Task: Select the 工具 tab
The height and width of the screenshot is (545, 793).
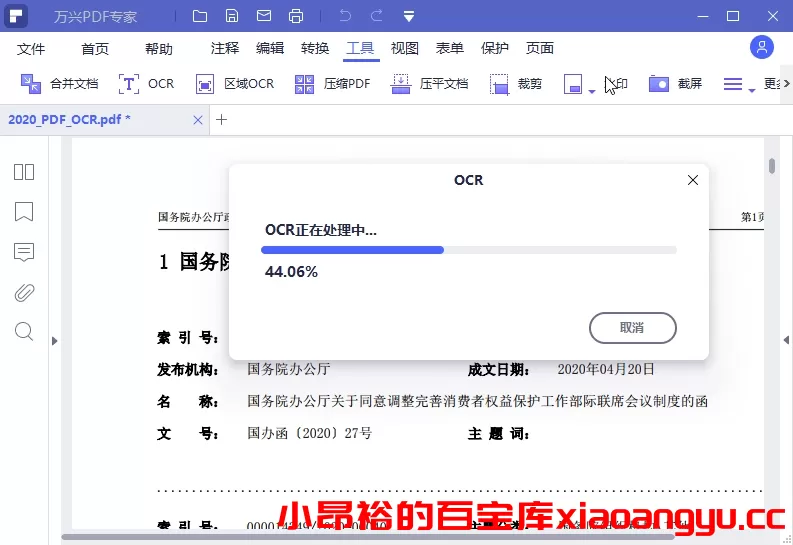Action: (360, 48)
